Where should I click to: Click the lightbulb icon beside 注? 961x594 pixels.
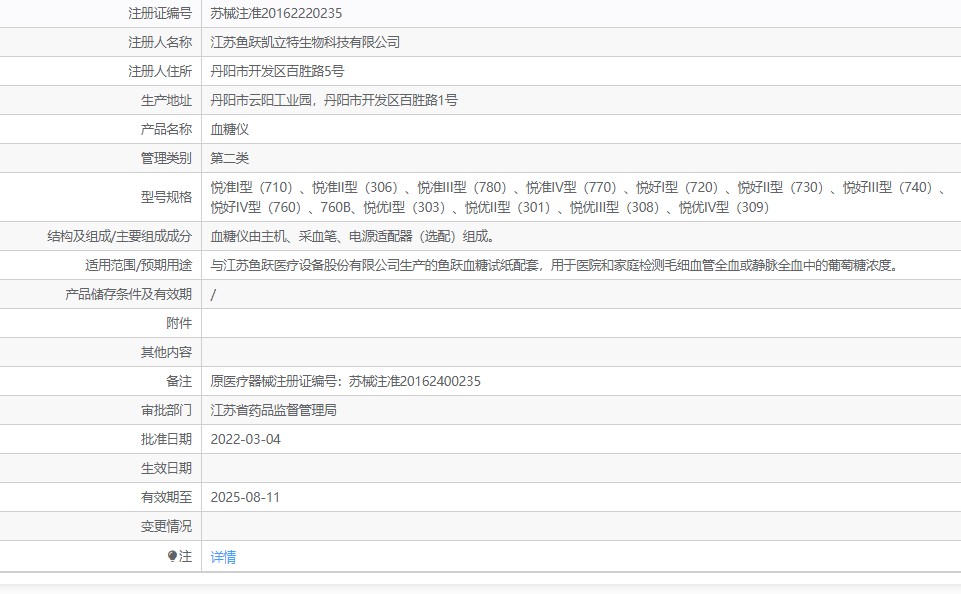coord(172,556)
